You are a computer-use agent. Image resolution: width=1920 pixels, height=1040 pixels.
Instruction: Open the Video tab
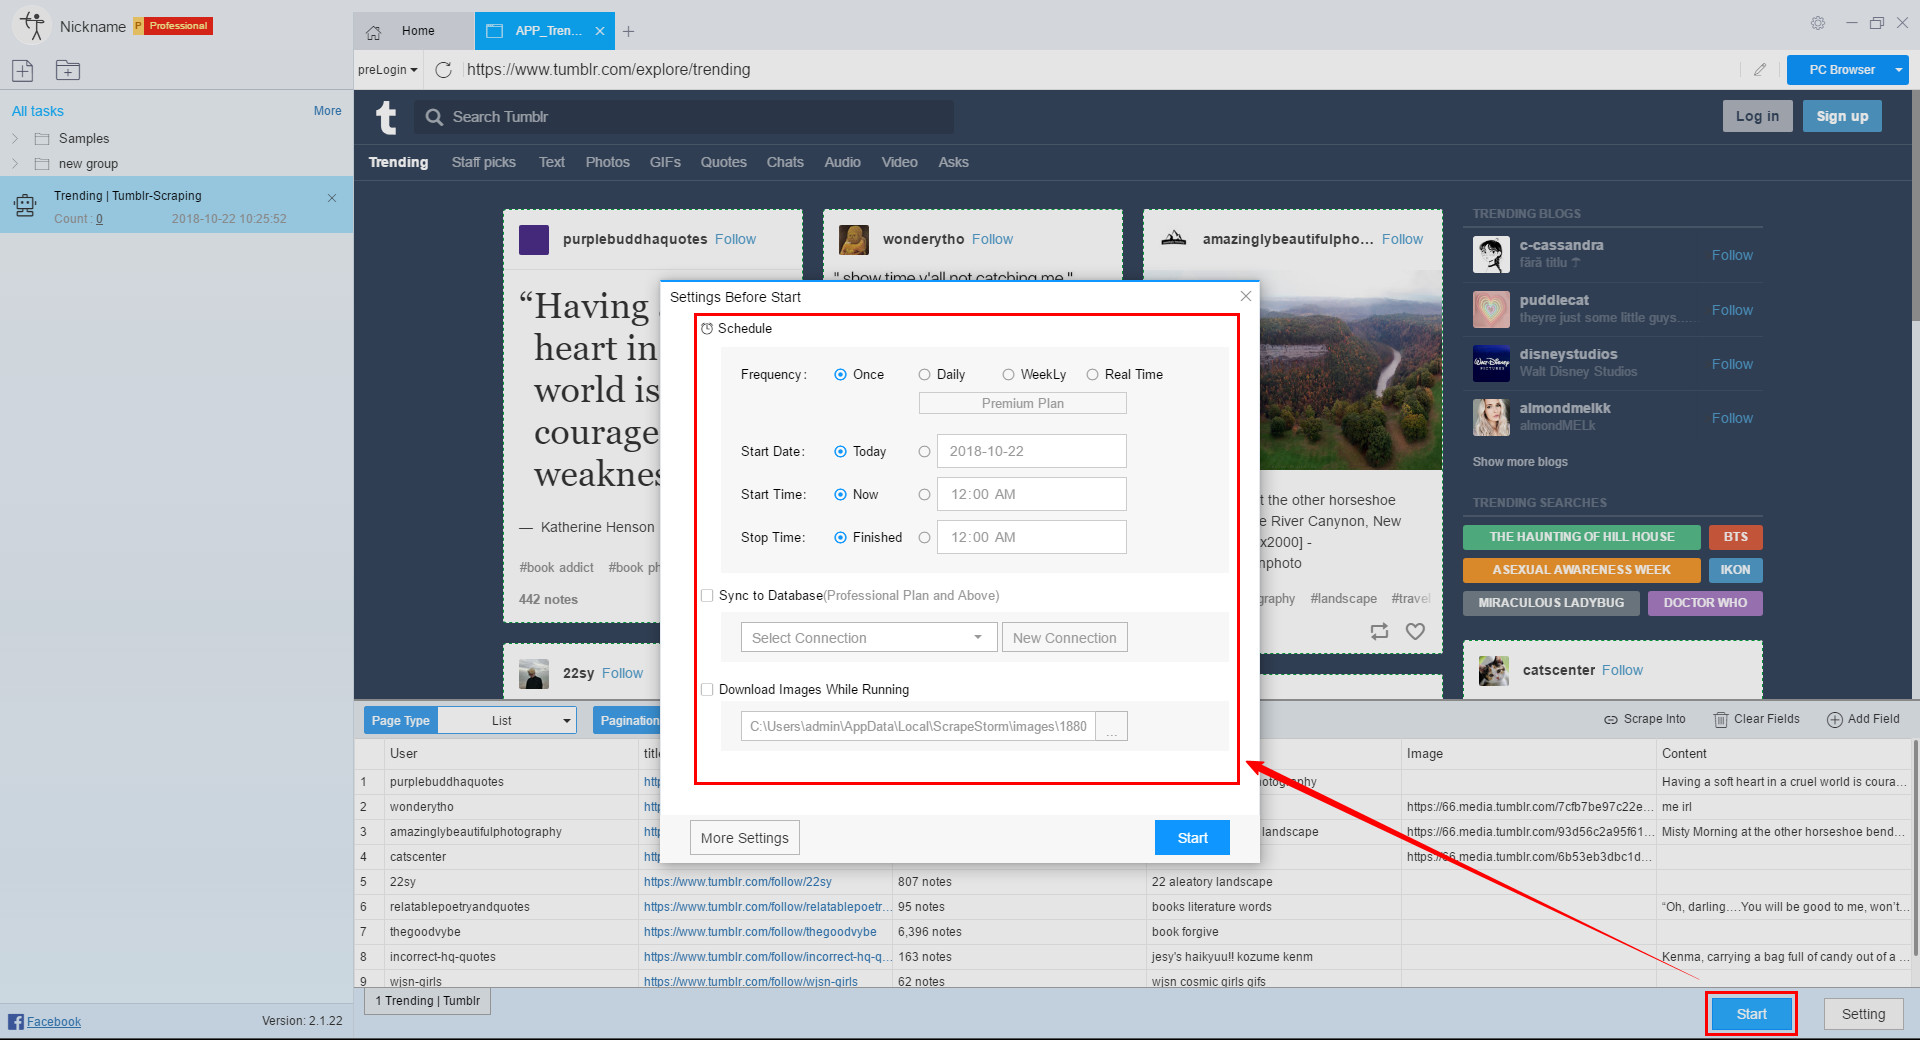[899, 162]
